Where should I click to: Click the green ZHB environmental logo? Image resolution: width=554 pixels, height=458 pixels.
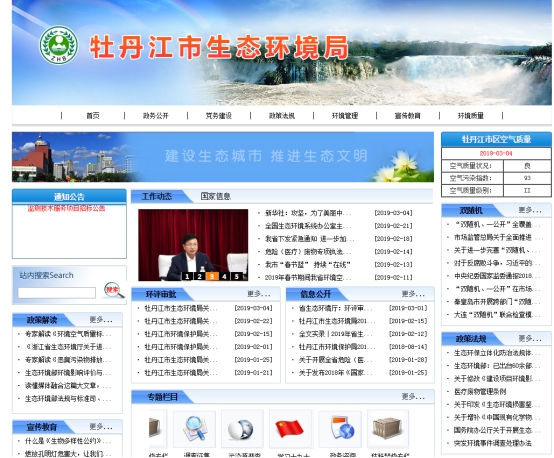click(x=58, y=45)
